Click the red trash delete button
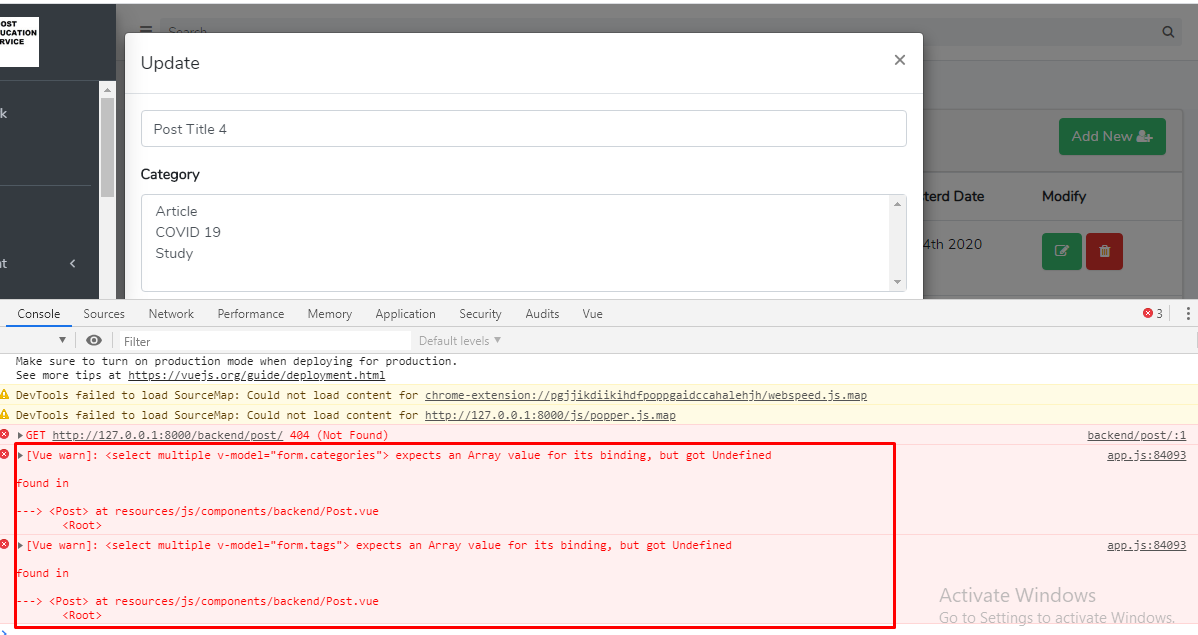Image resolution: width=1198 pixels, height=635 pixels. 1104,251
